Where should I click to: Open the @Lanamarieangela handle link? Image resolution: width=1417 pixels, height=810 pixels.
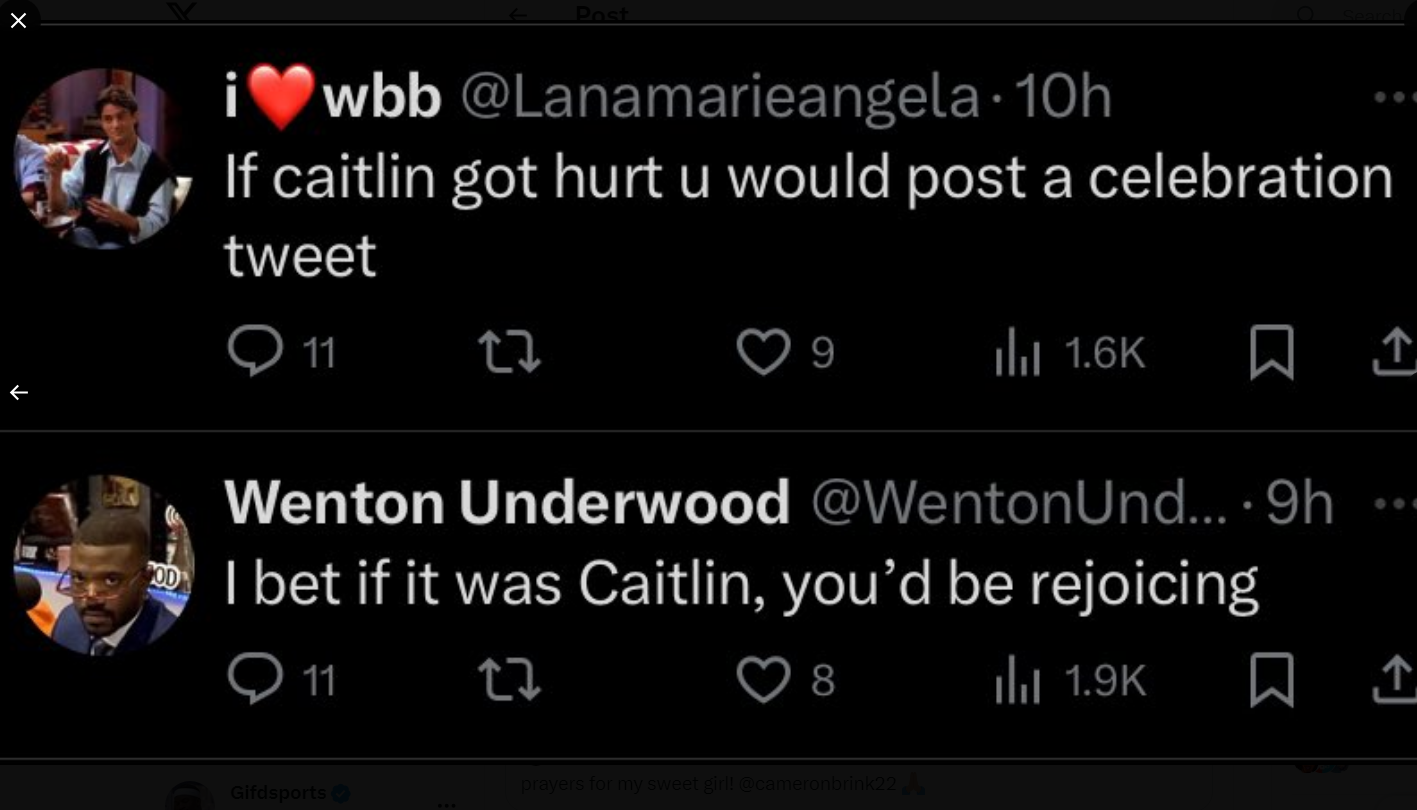coord(719,98)
